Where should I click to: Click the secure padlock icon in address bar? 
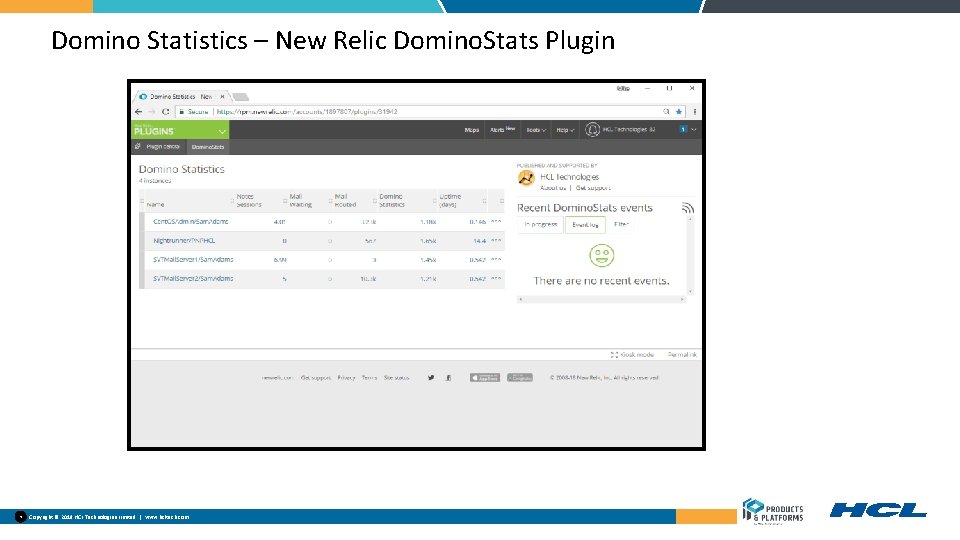click(x=181, y=111)
